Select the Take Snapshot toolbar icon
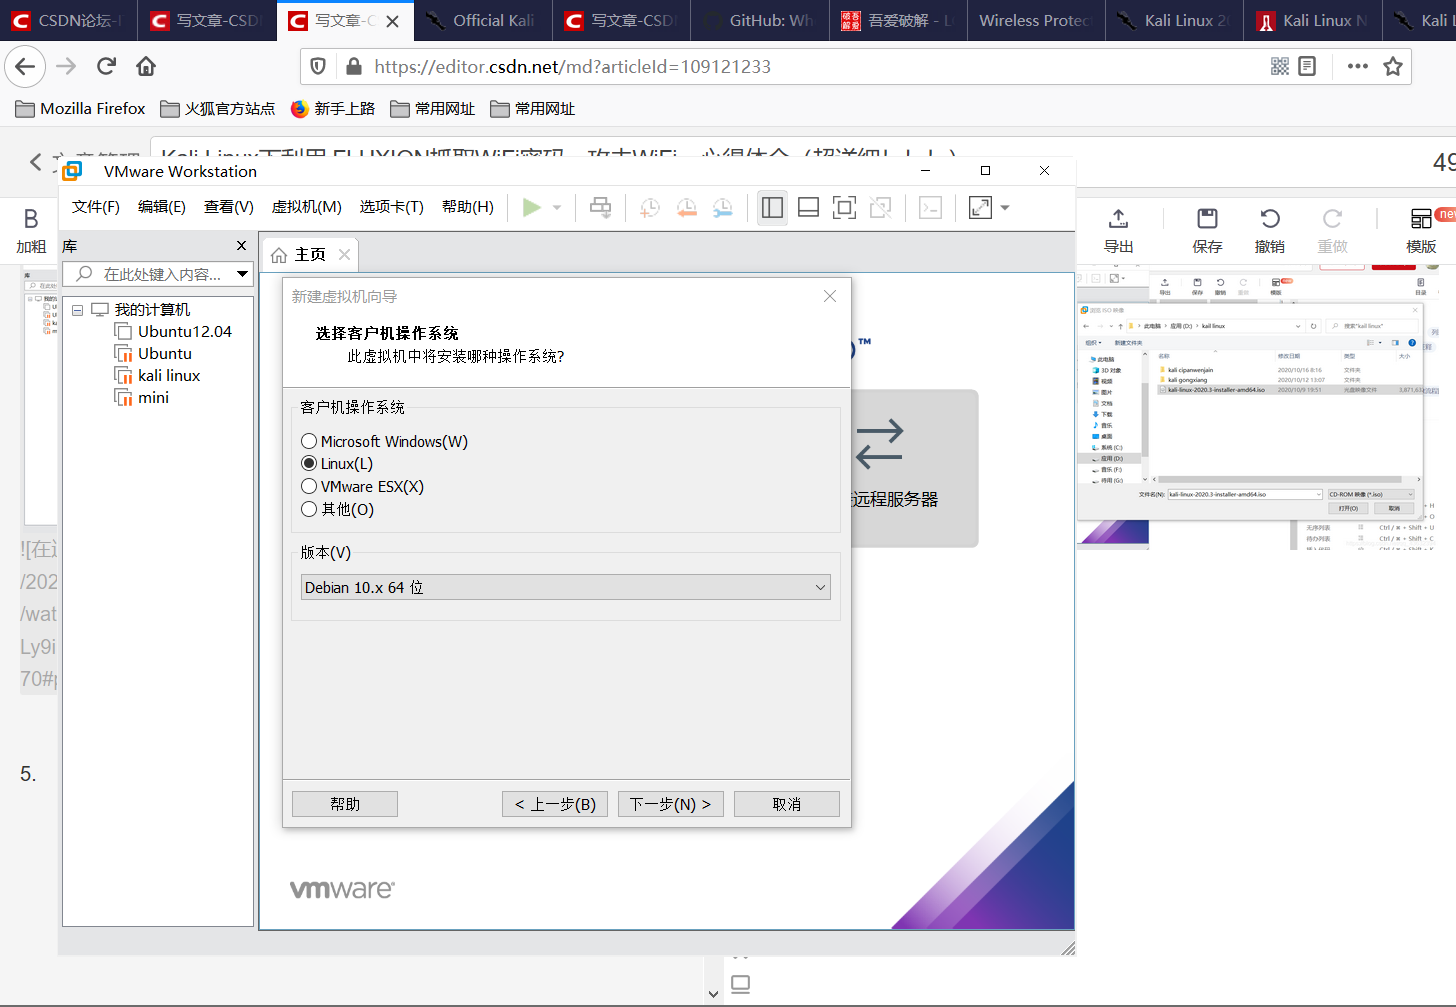 [649, 207]
